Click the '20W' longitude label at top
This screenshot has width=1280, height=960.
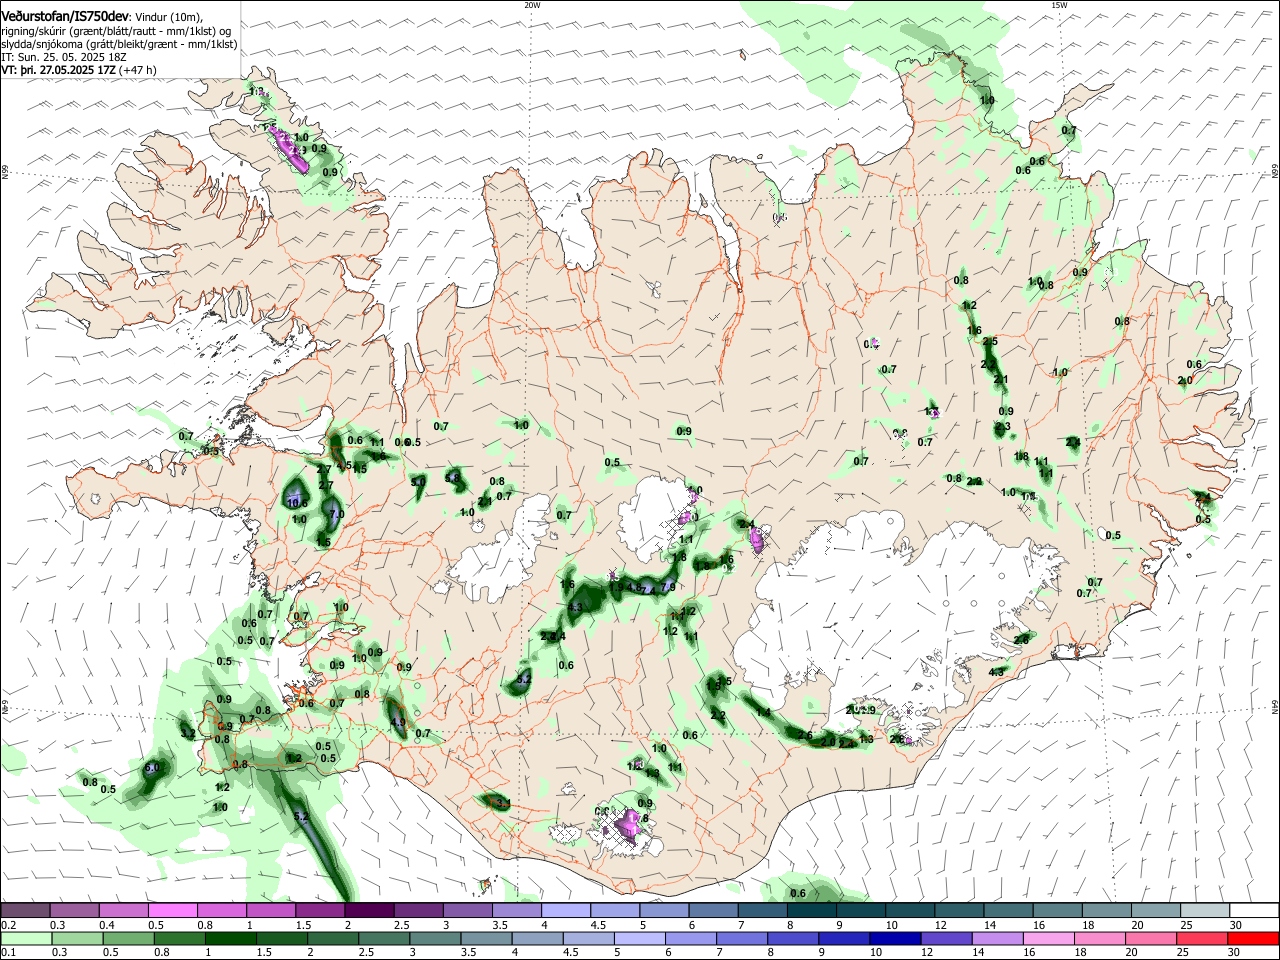point(532,5)
